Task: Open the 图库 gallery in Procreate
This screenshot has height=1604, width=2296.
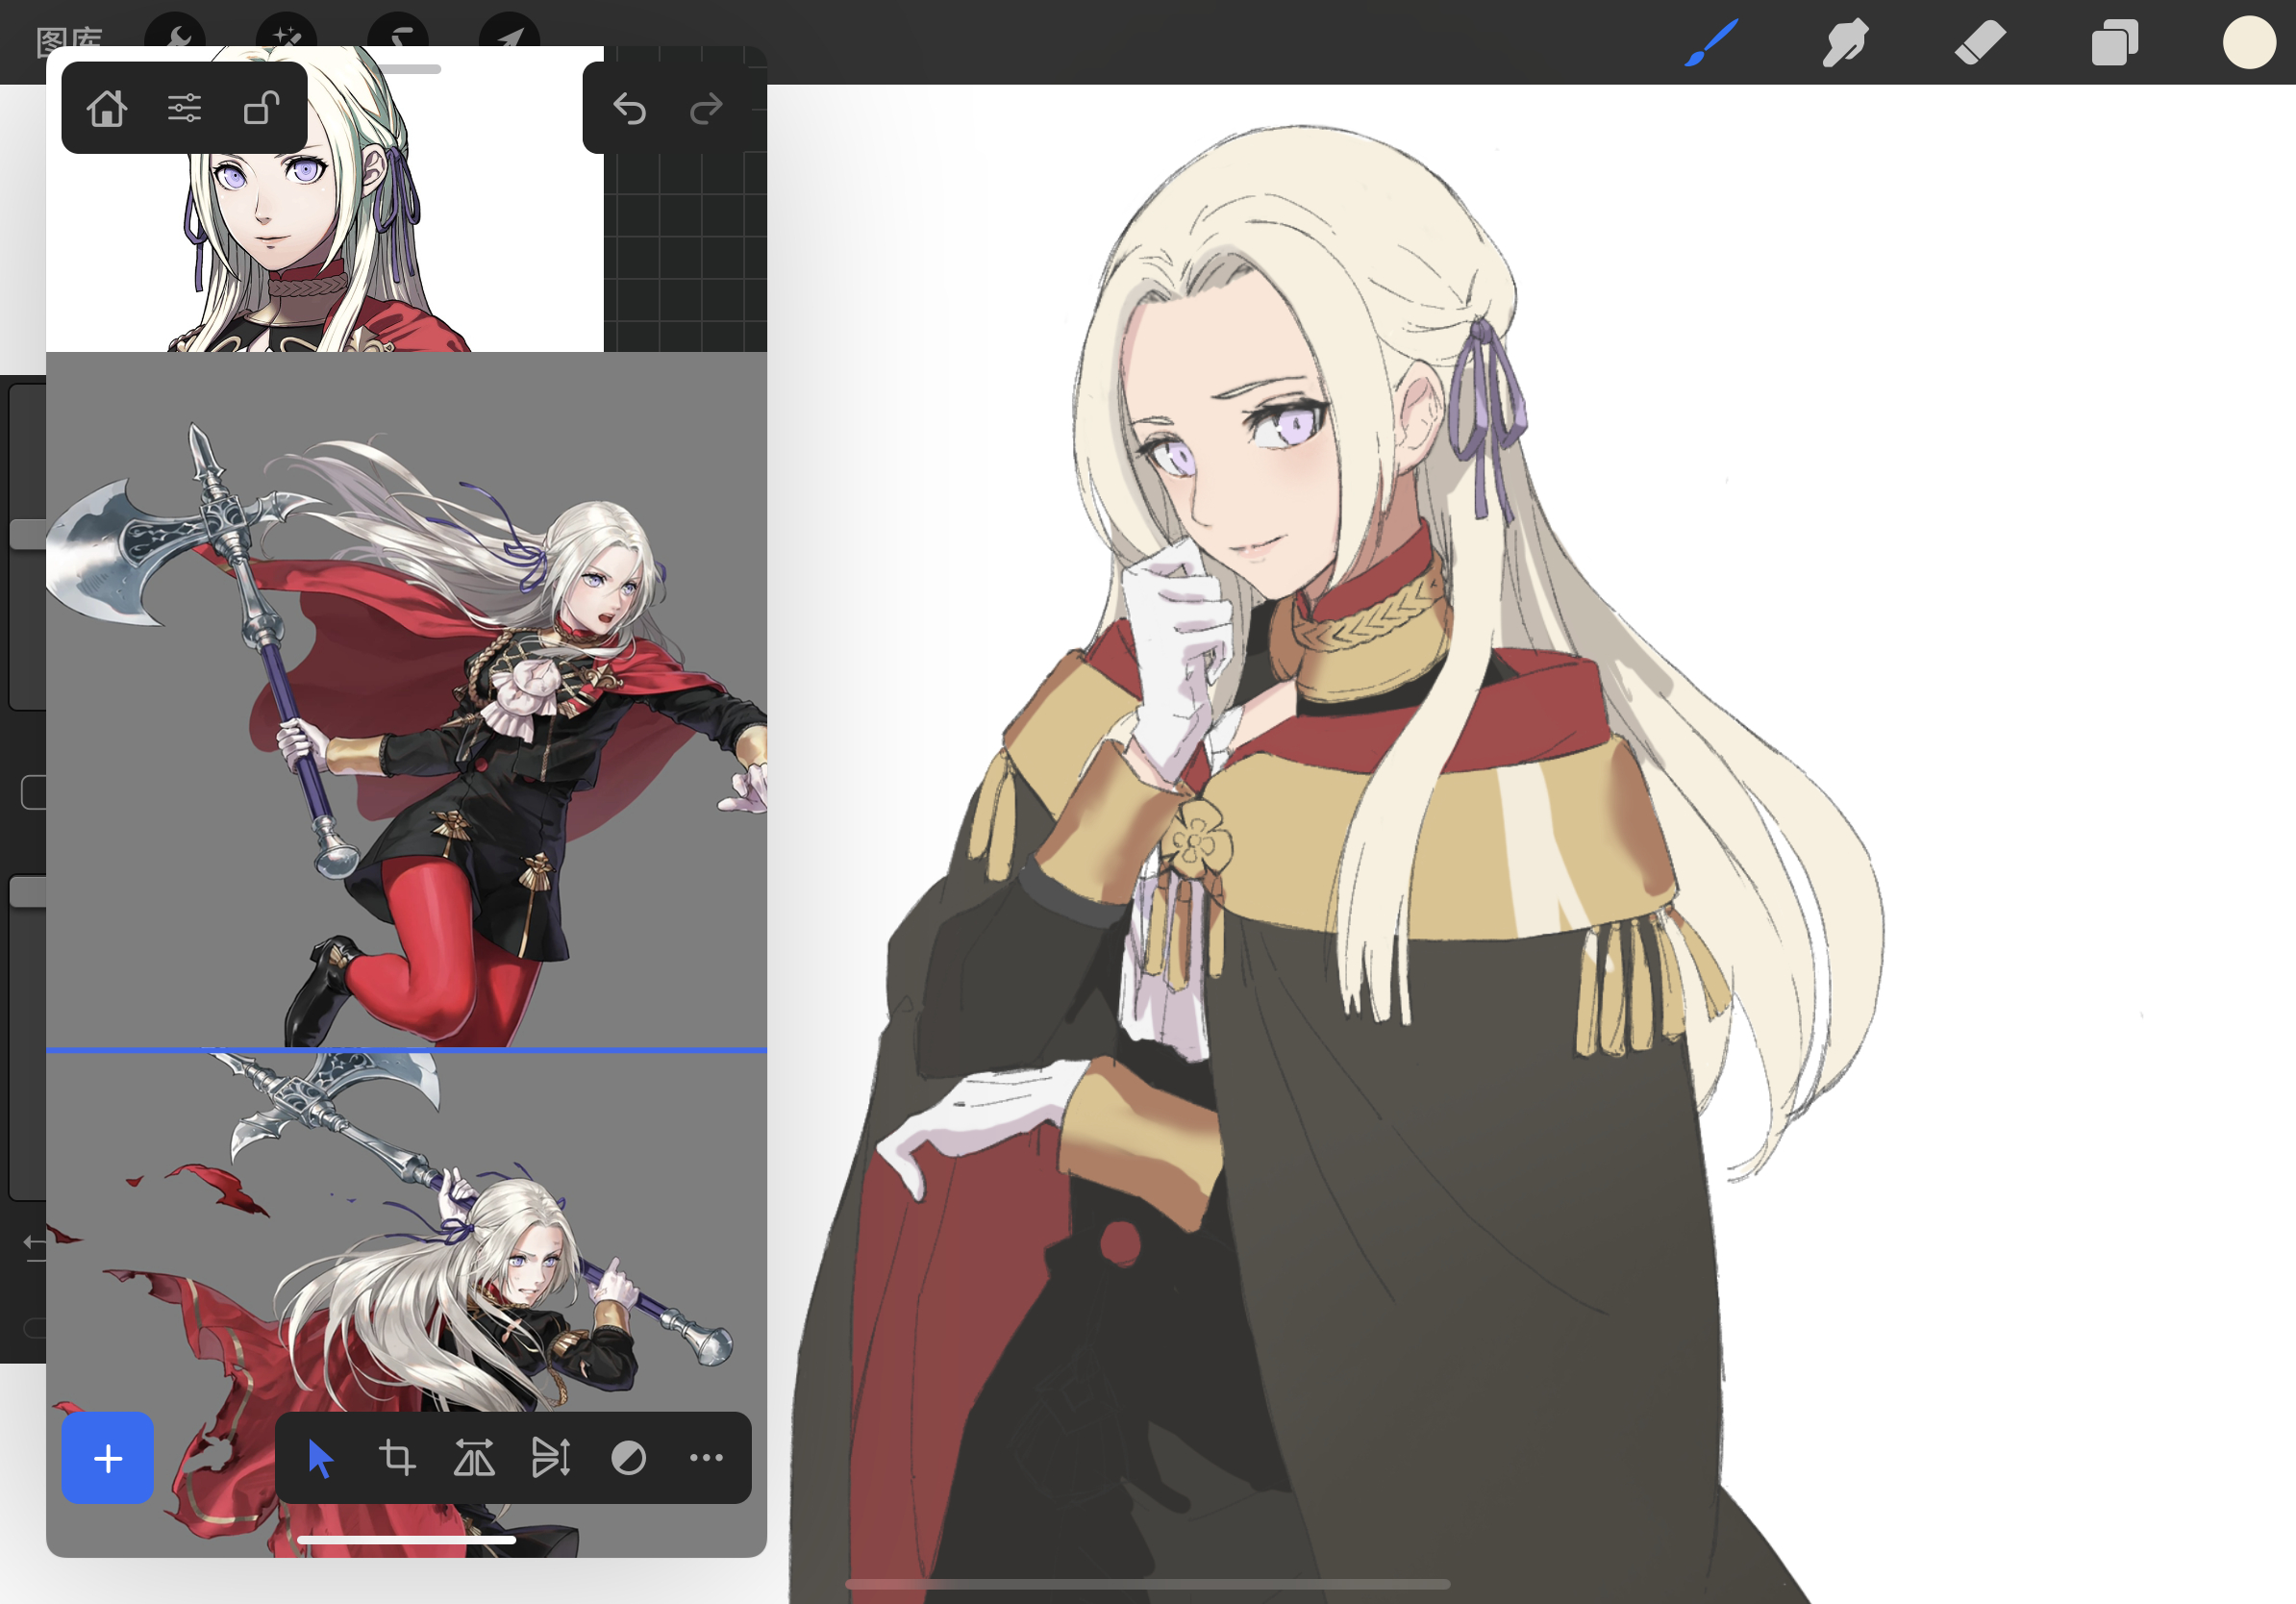Action: pyautogui.click(x=69, y=40)
